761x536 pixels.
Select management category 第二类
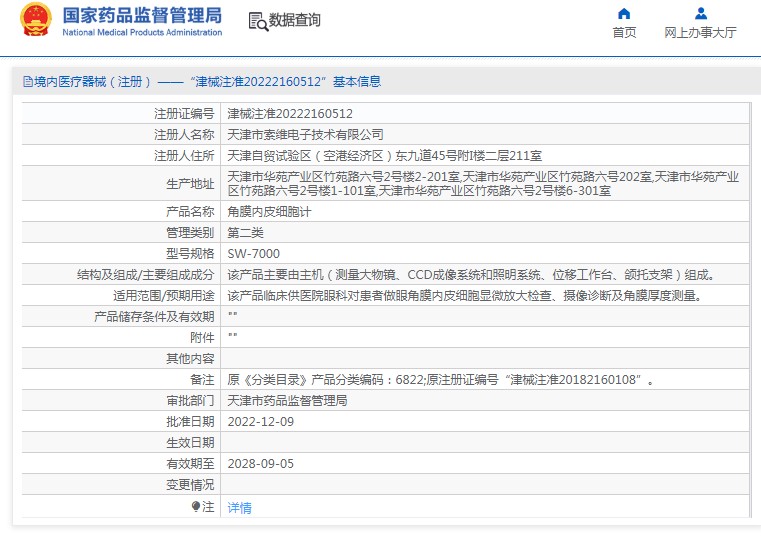[x=245, y=233]
